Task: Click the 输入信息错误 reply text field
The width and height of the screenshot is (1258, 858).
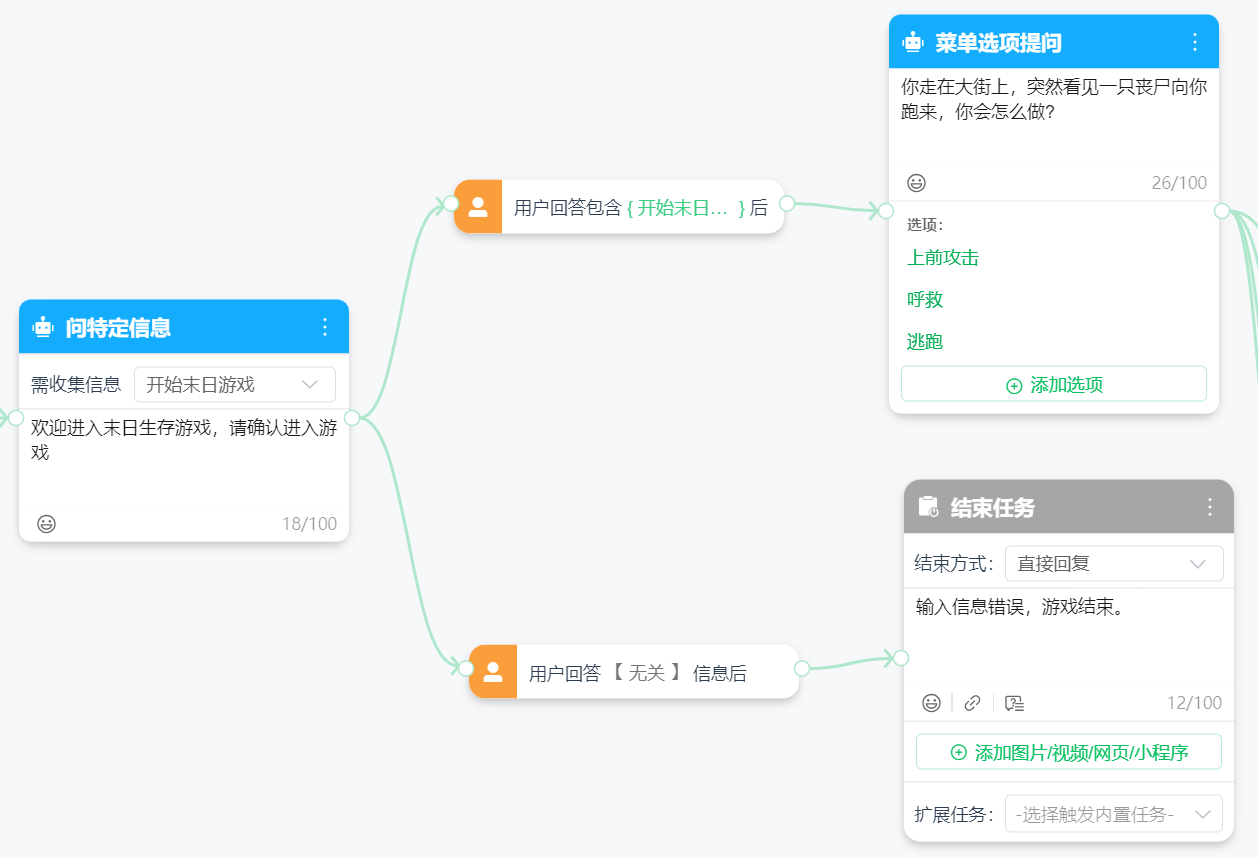Action: pos(1068,635)
